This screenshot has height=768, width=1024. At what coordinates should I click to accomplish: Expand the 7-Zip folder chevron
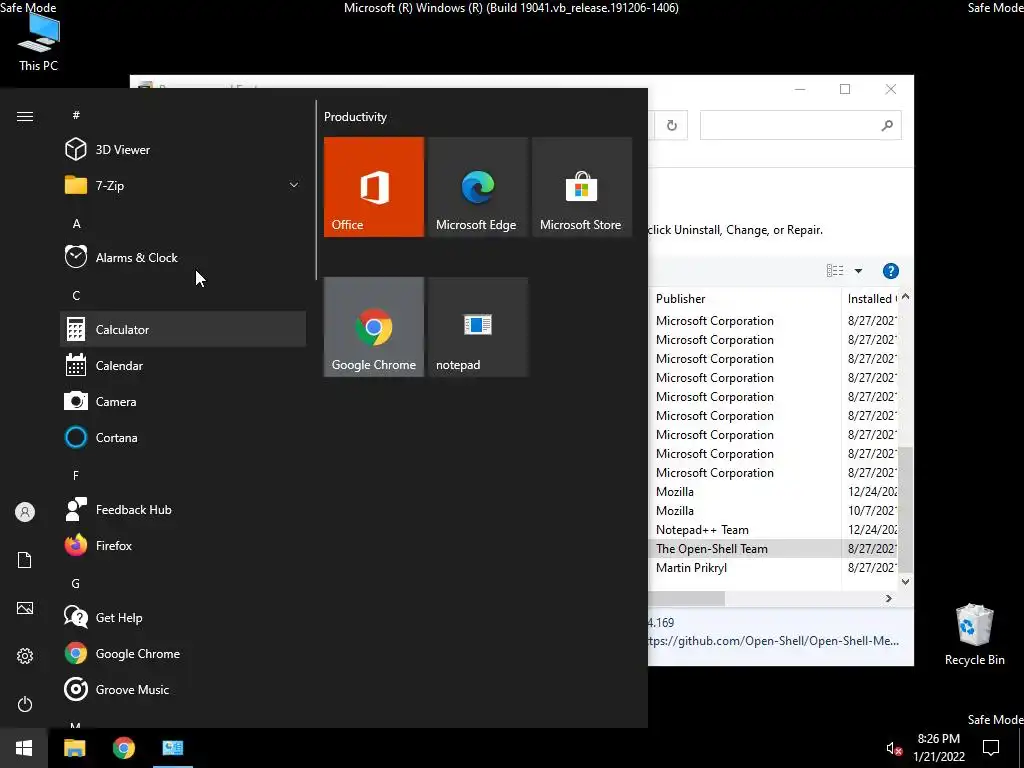coord(294,185)
